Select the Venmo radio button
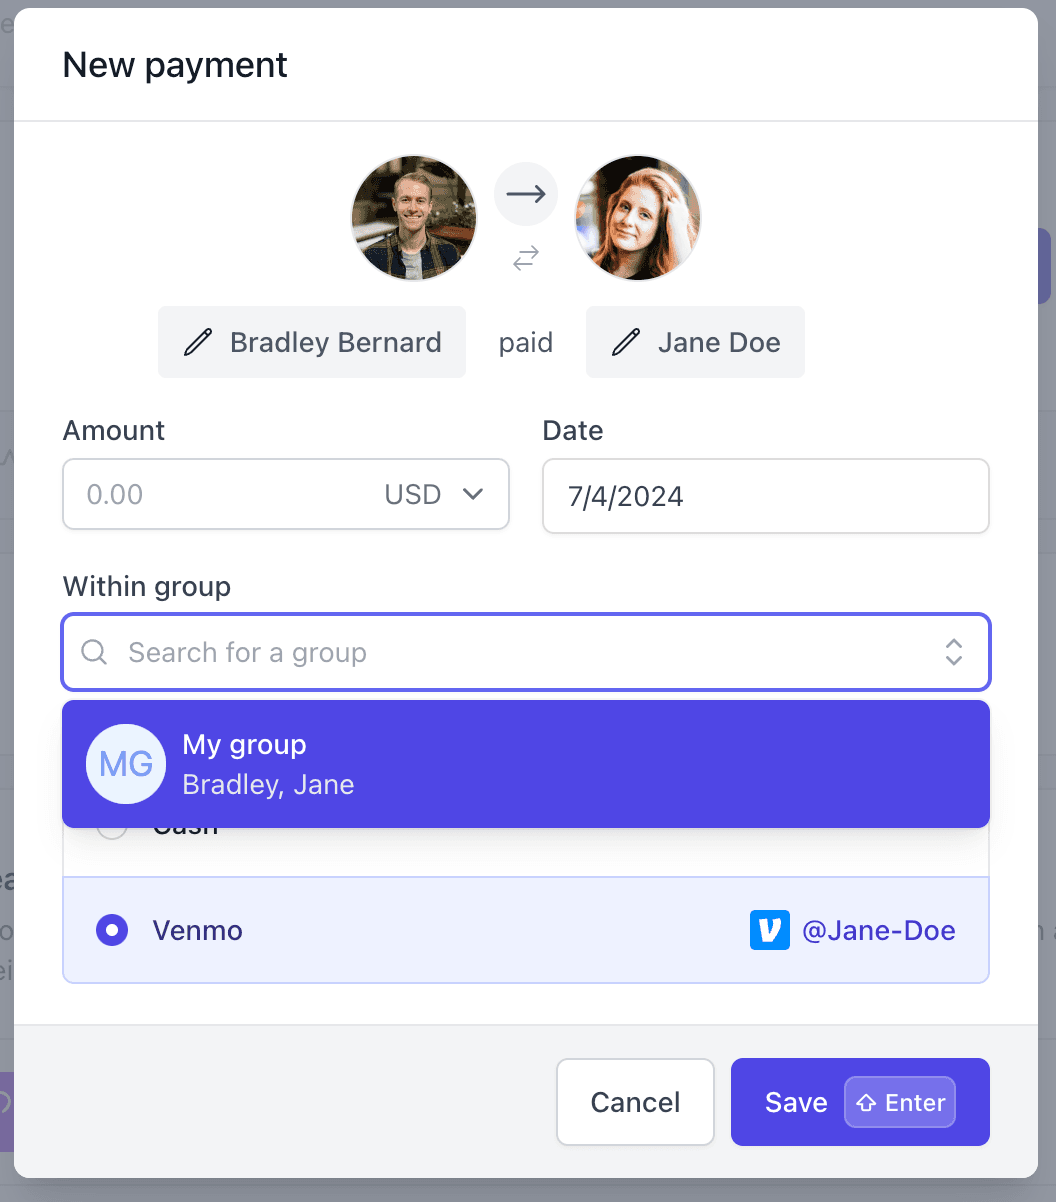 tap(111, 930)
